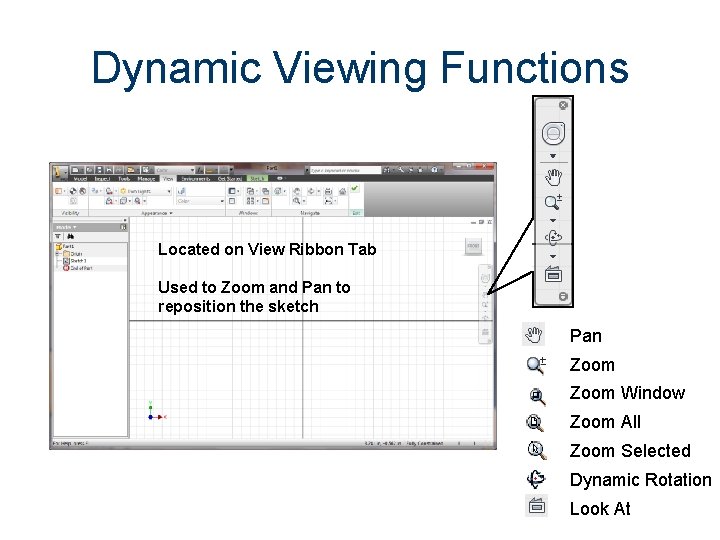Expand arrow below enlarged Zoom icon
Image resolution: width=720 pixels, height=540 pixels.
[553, 220]
